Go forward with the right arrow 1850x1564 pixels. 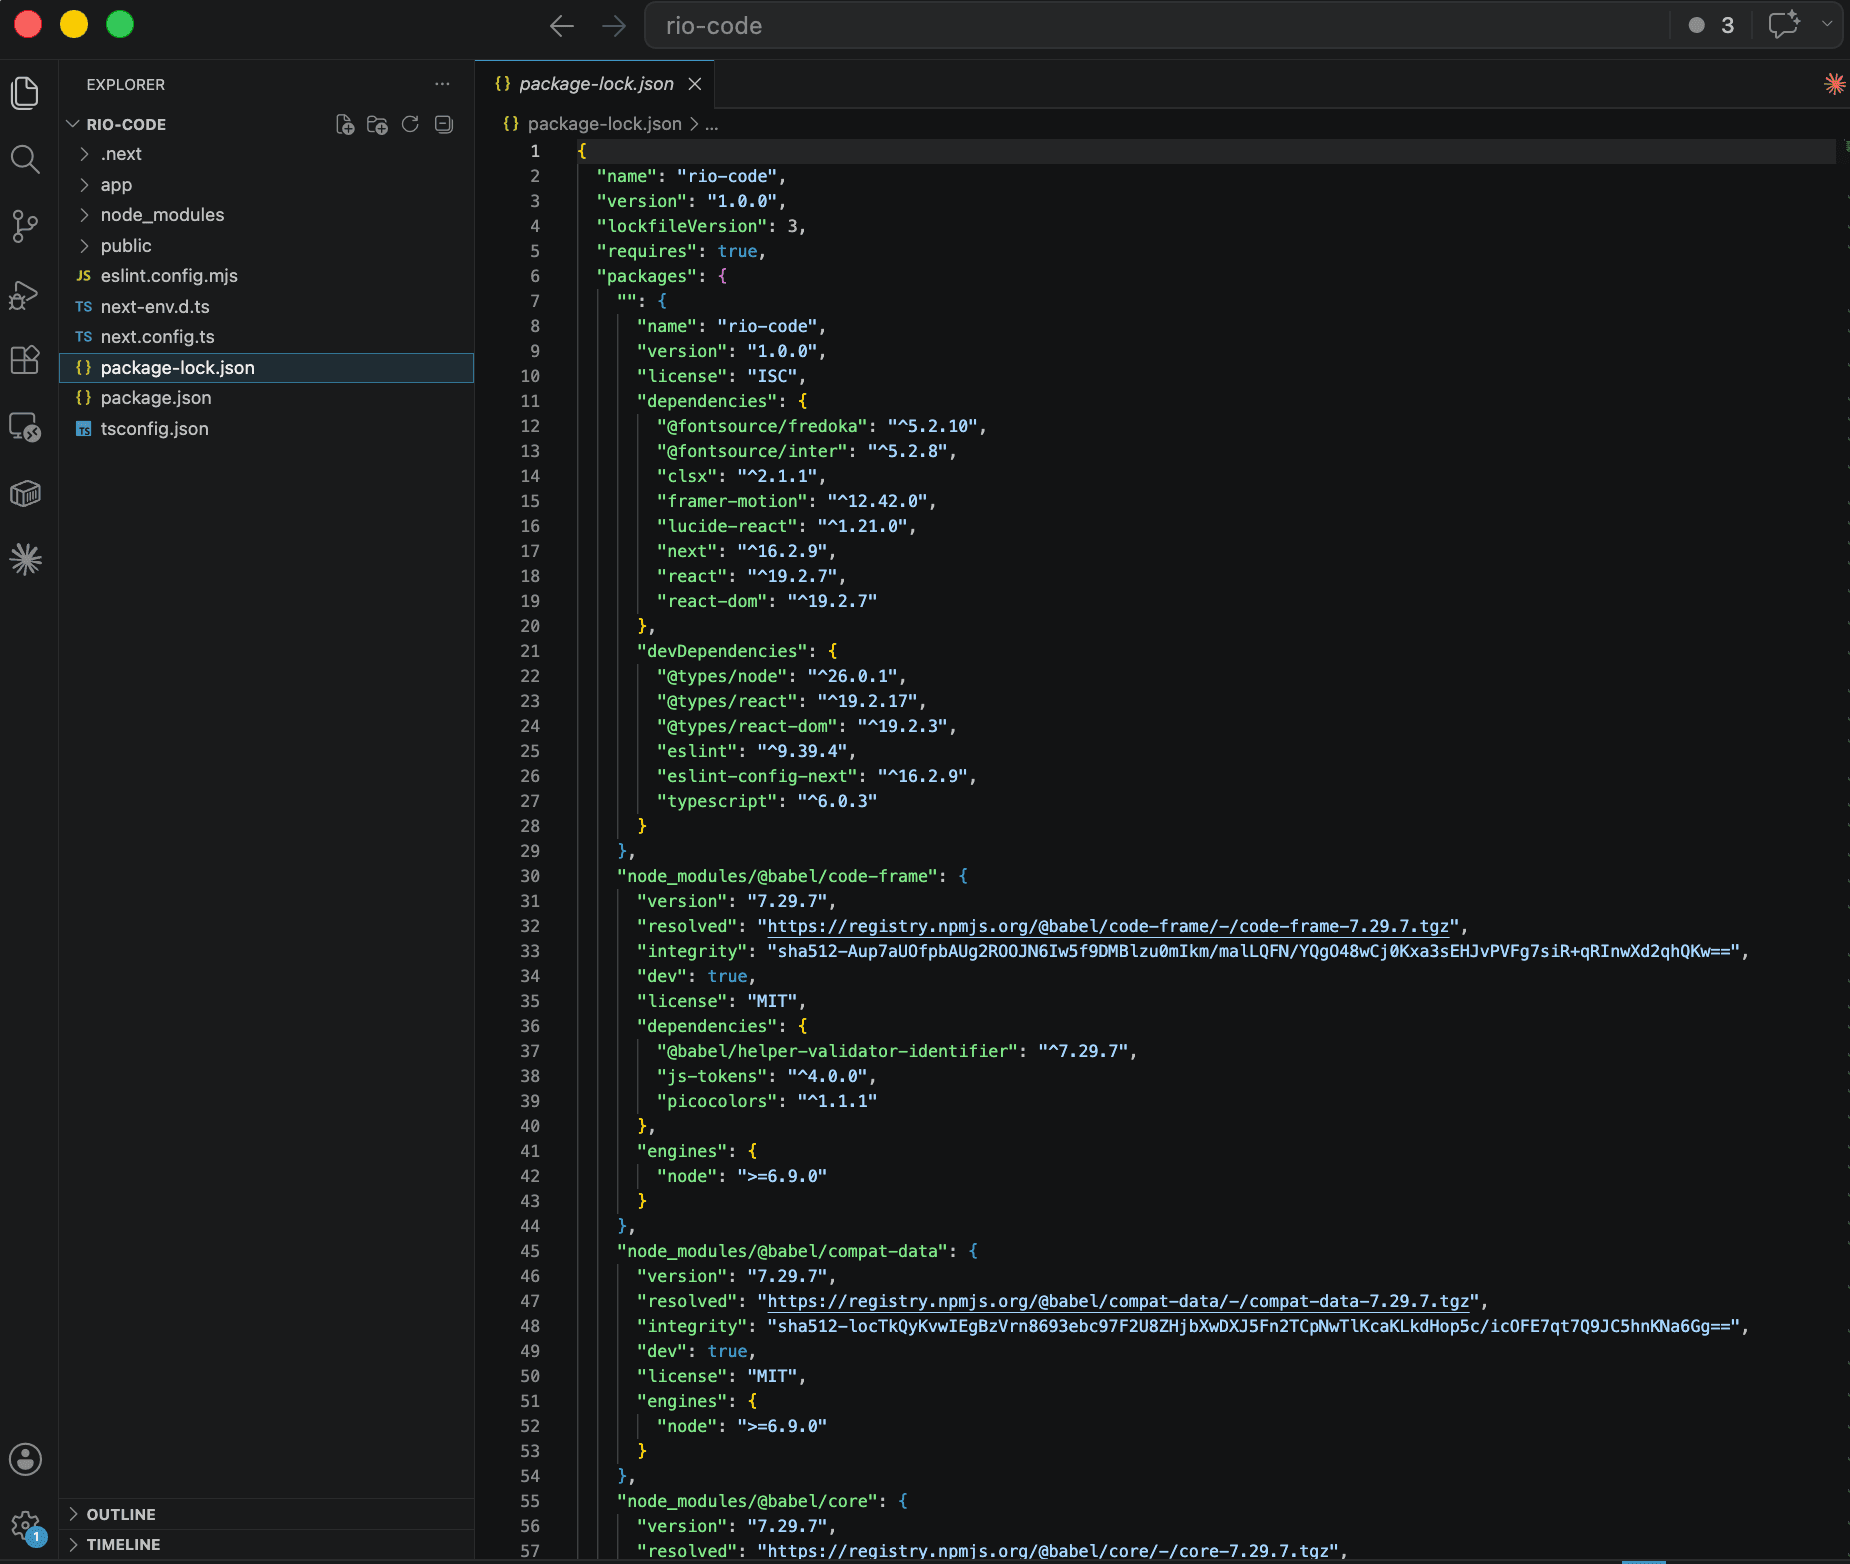click(x=614, y=26)
